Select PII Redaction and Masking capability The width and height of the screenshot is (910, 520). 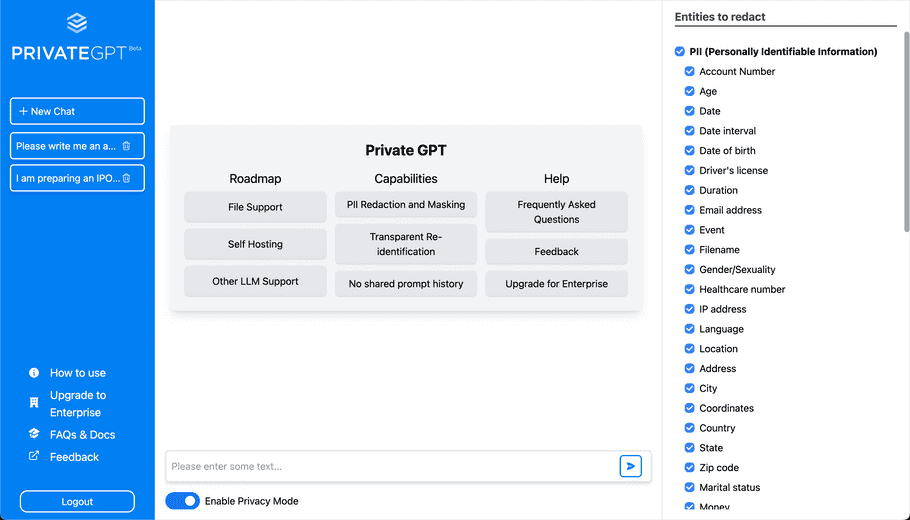406,204
